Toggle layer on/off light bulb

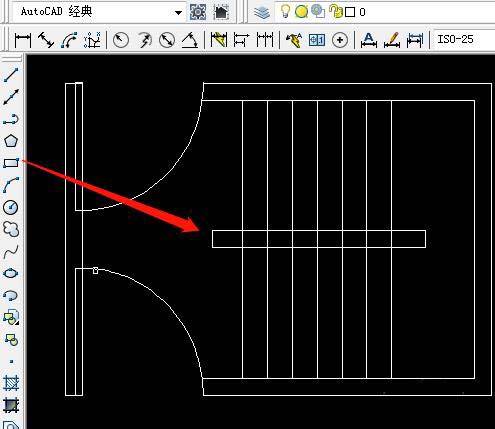[285, 11]
